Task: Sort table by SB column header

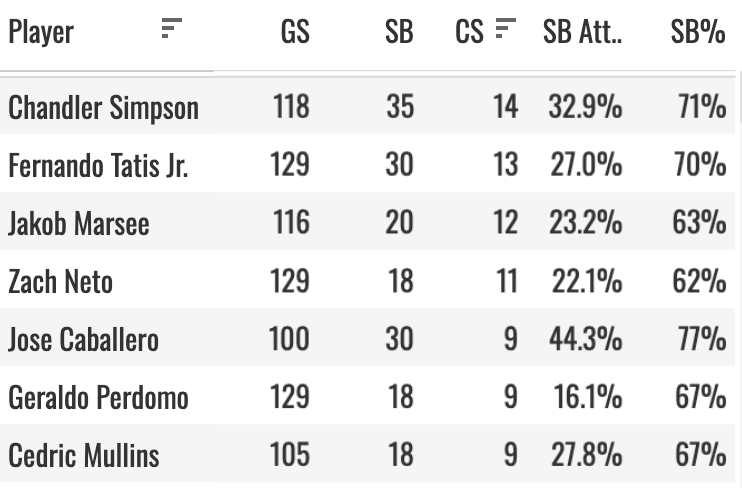Action: 399,32
